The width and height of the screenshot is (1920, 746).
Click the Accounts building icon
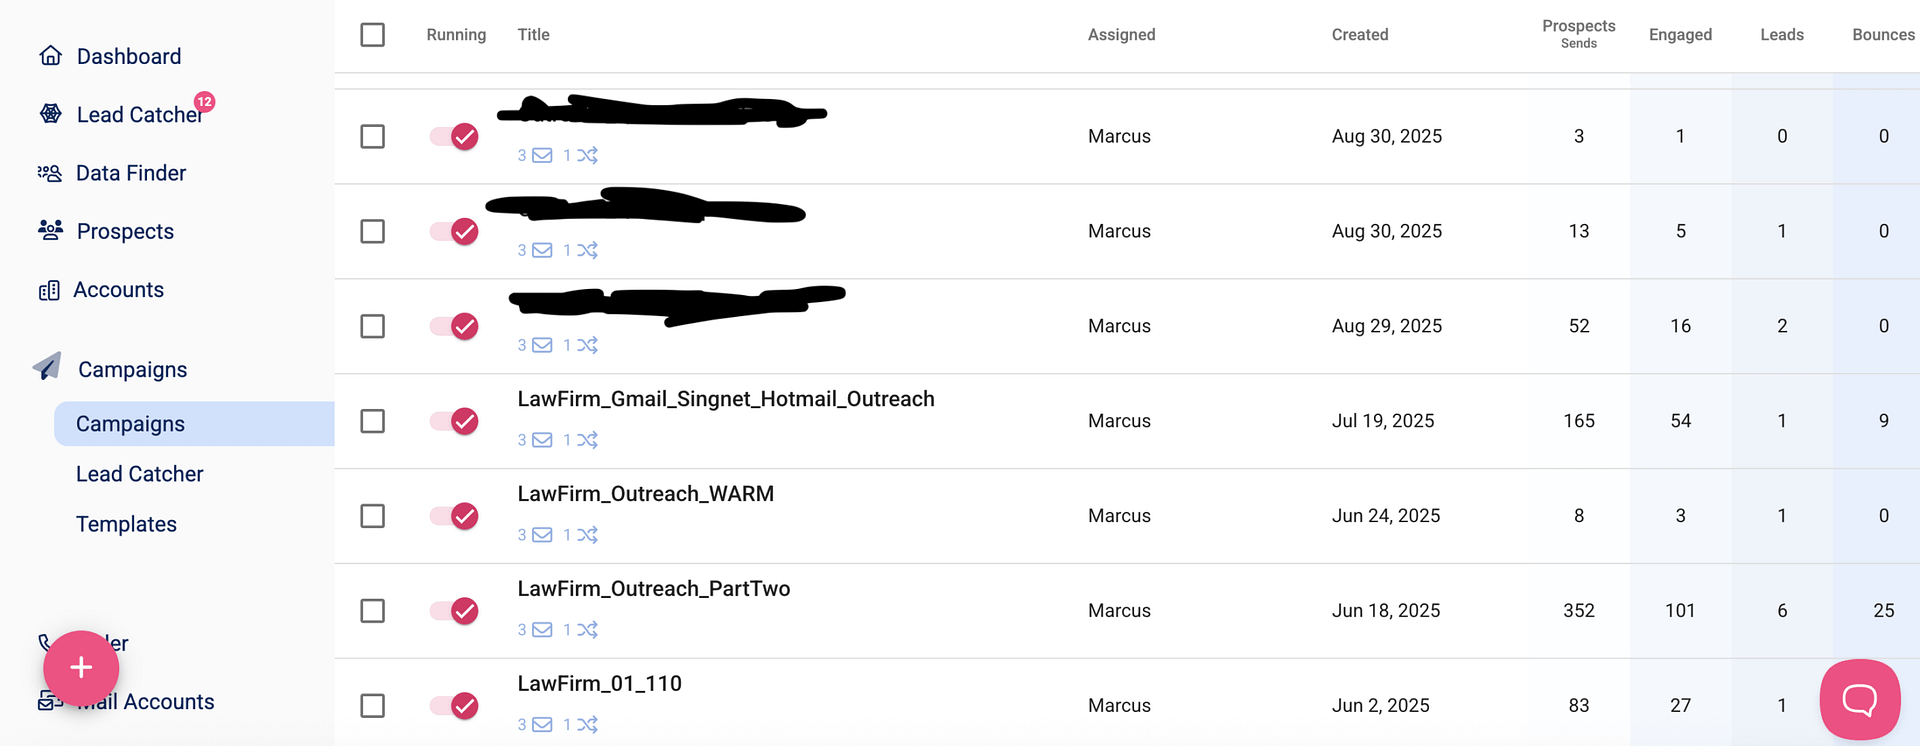pyautogui.click(x=49, y=290)
